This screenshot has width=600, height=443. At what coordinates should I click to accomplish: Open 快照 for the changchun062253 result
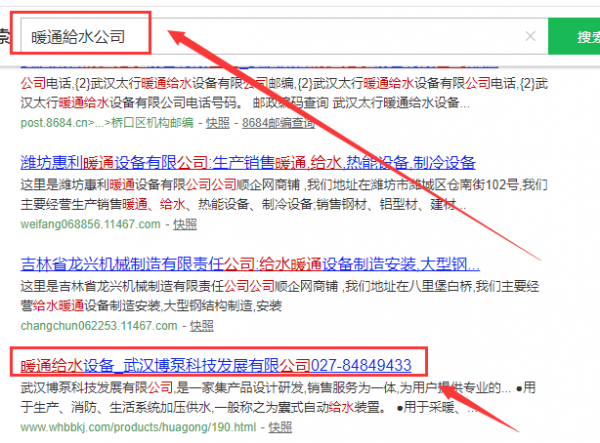tap(201, 326)
